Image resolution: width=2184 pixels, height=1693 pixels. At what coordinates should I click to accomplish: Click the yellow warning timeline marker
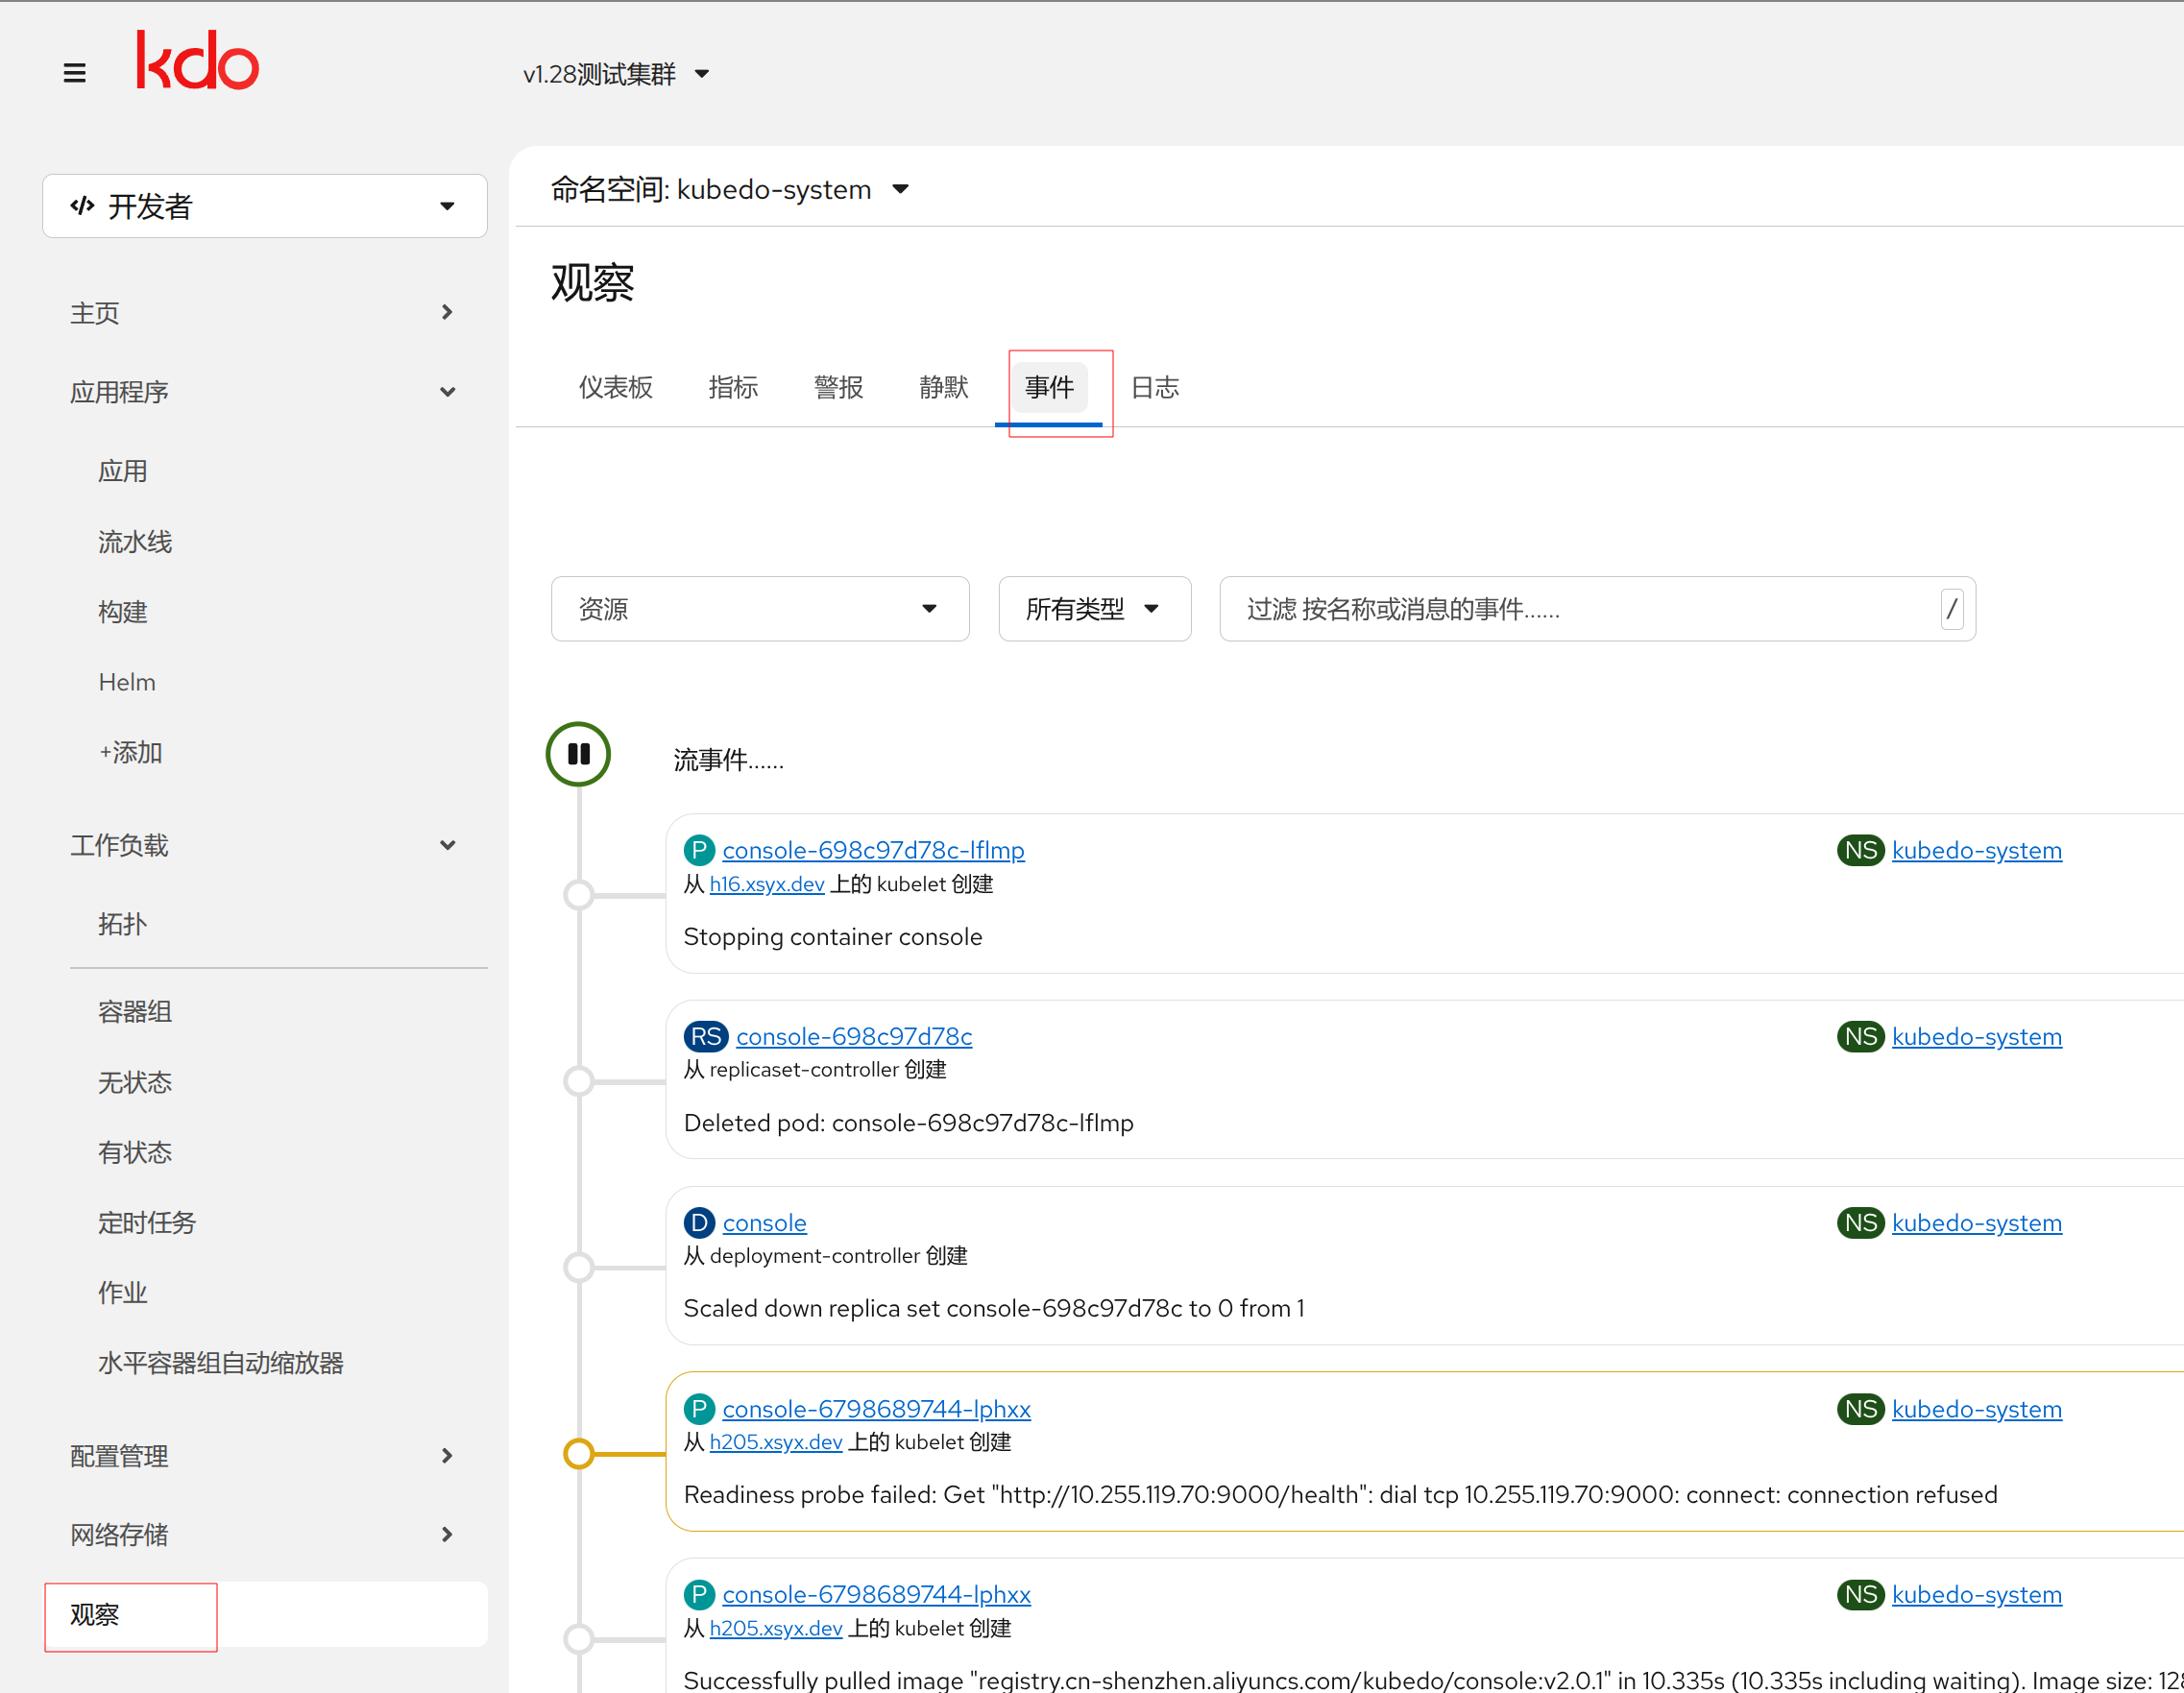(x=578, y=1454)
